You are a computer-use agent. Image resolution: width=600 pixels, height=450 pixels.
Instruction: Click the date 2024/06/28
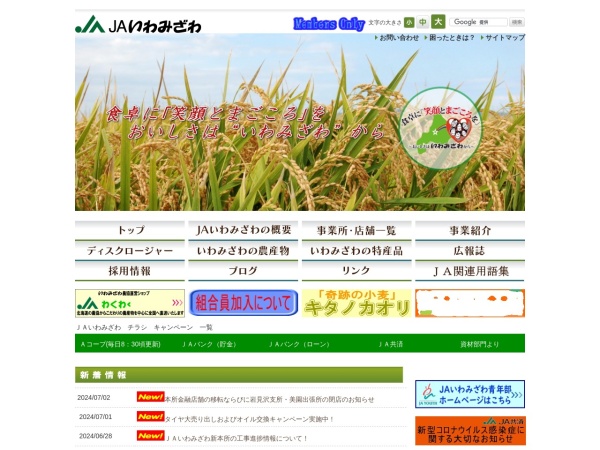click(95, 436)
